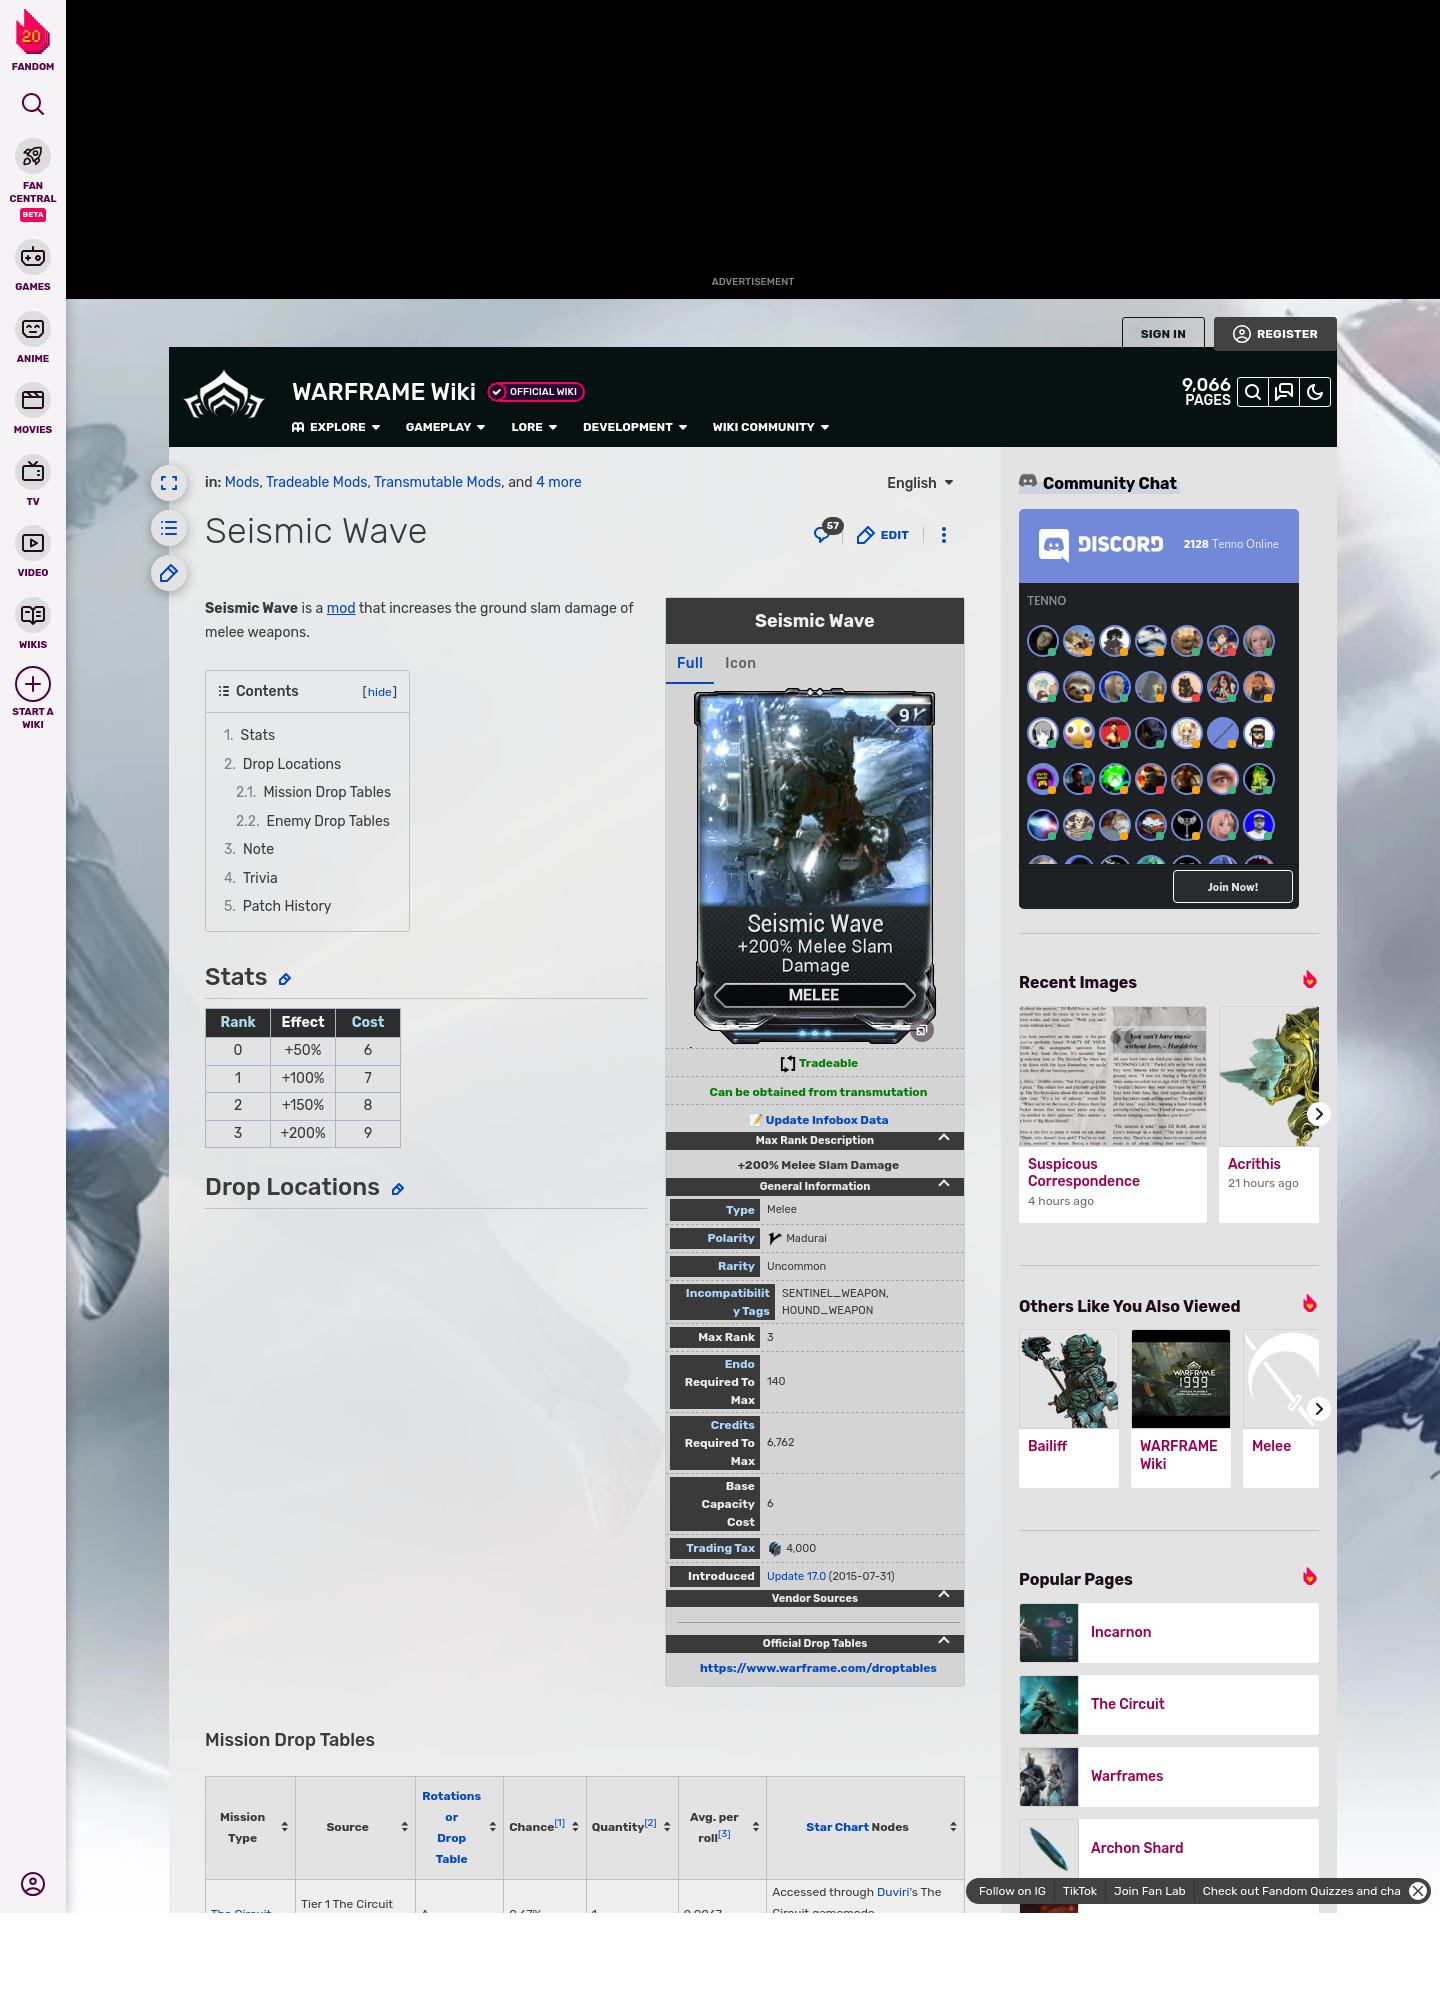1440x2000 pixels.
Task: Open Gameplay dropdown menu
Action: [x=445, y=427]
